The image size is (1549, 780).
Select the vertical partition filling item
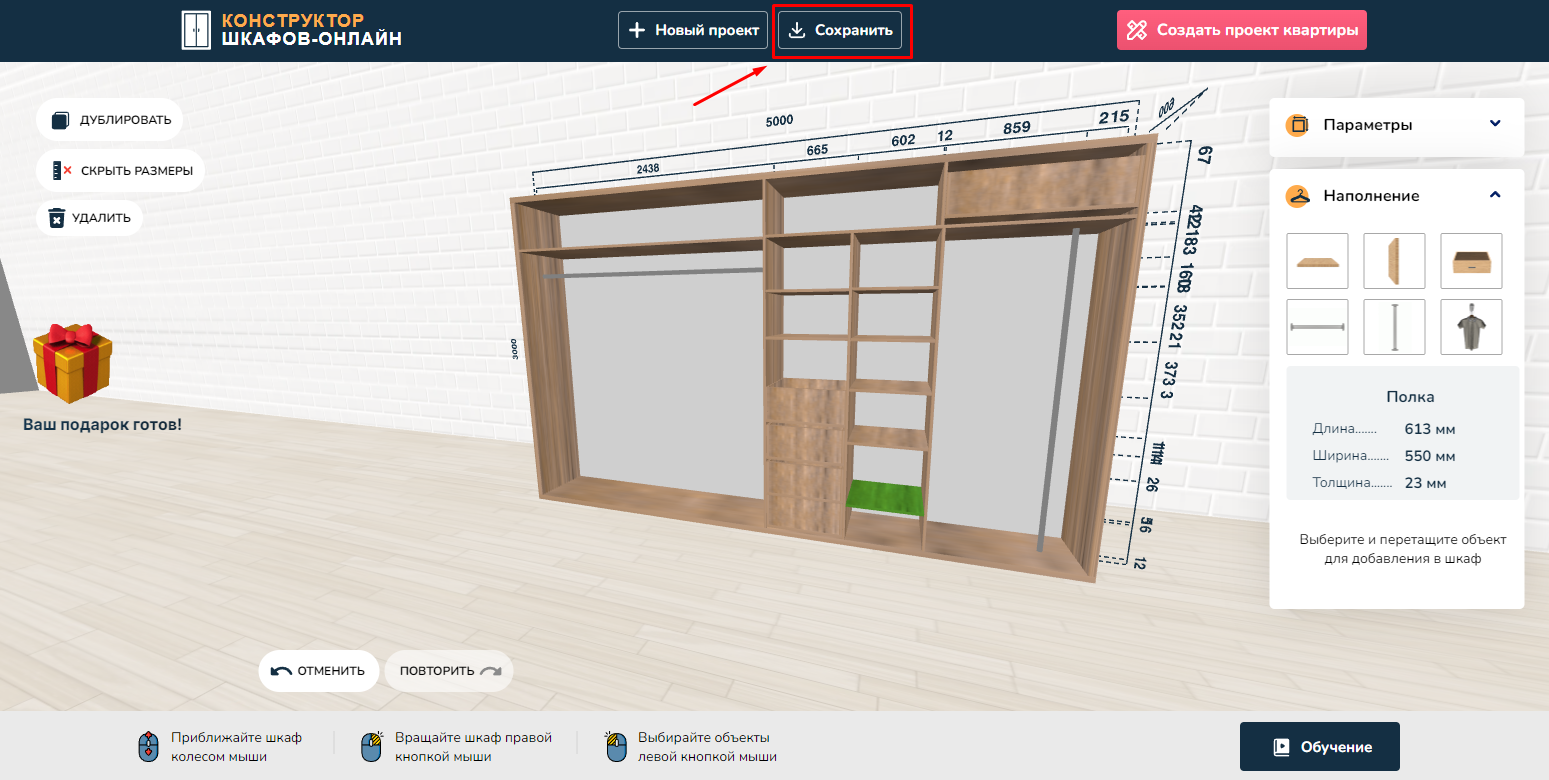coord(1394,261)
